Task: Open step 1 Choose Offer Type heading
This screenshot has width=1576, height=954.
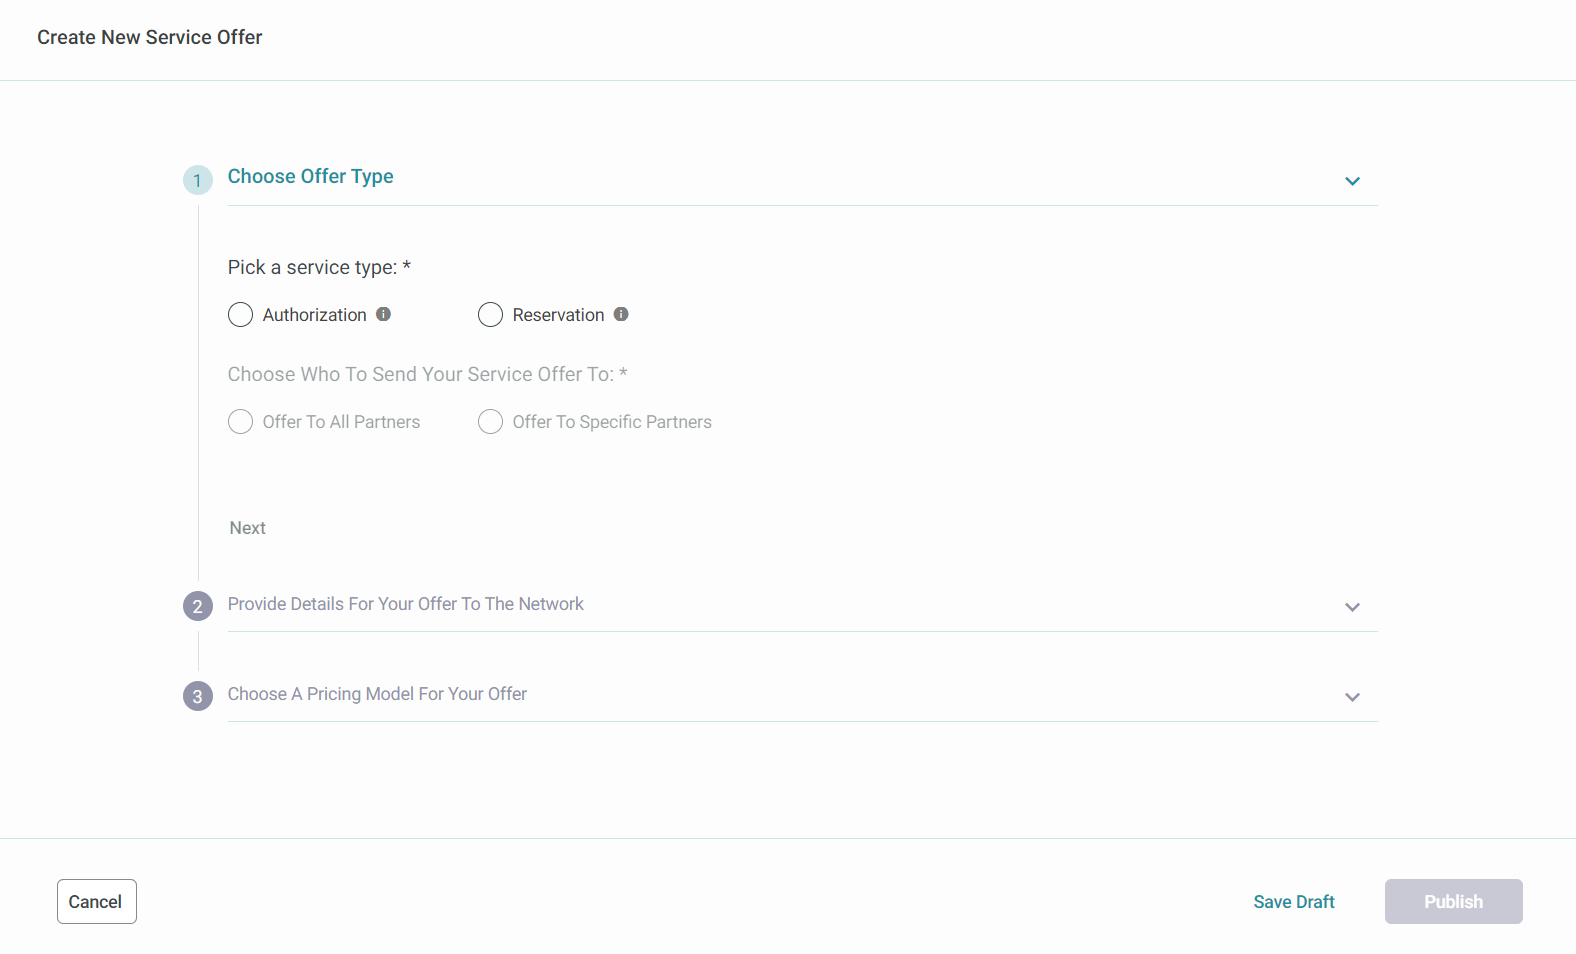Action: (310, 176)
